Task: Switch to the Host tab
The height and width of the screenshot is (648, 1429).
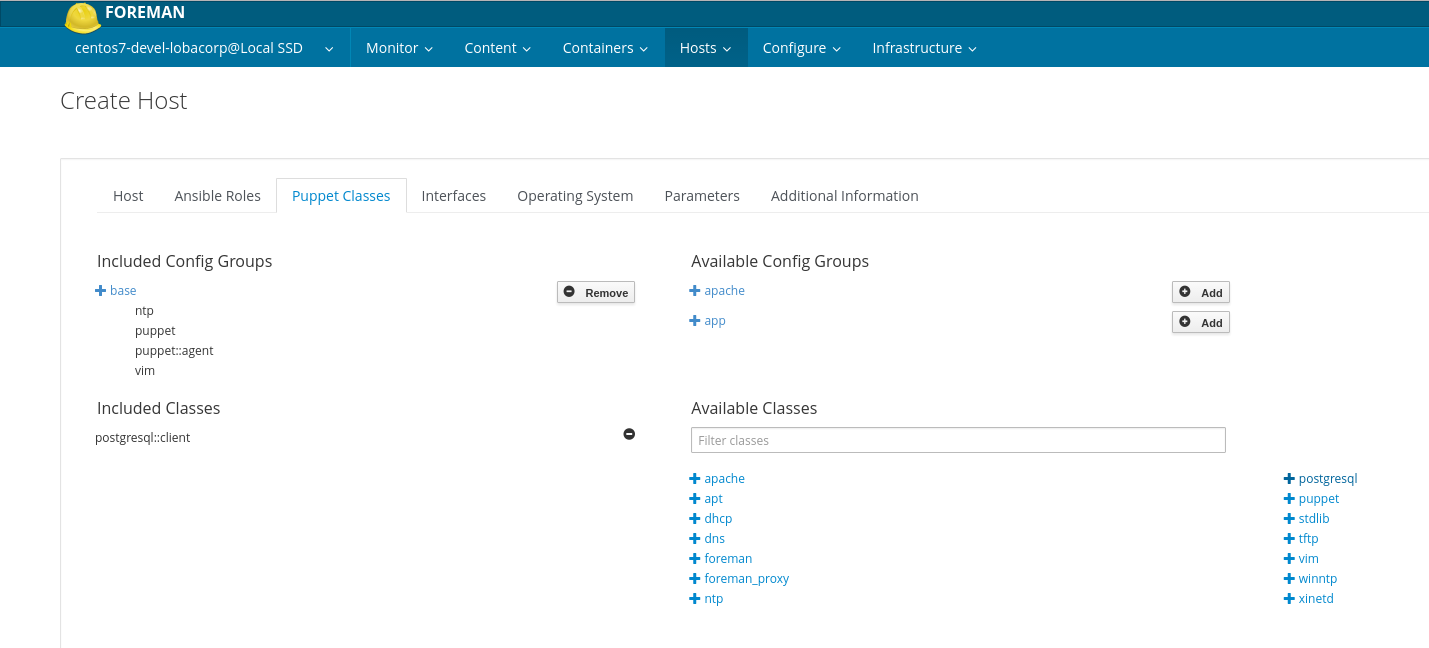Action: tap(128, 196)
